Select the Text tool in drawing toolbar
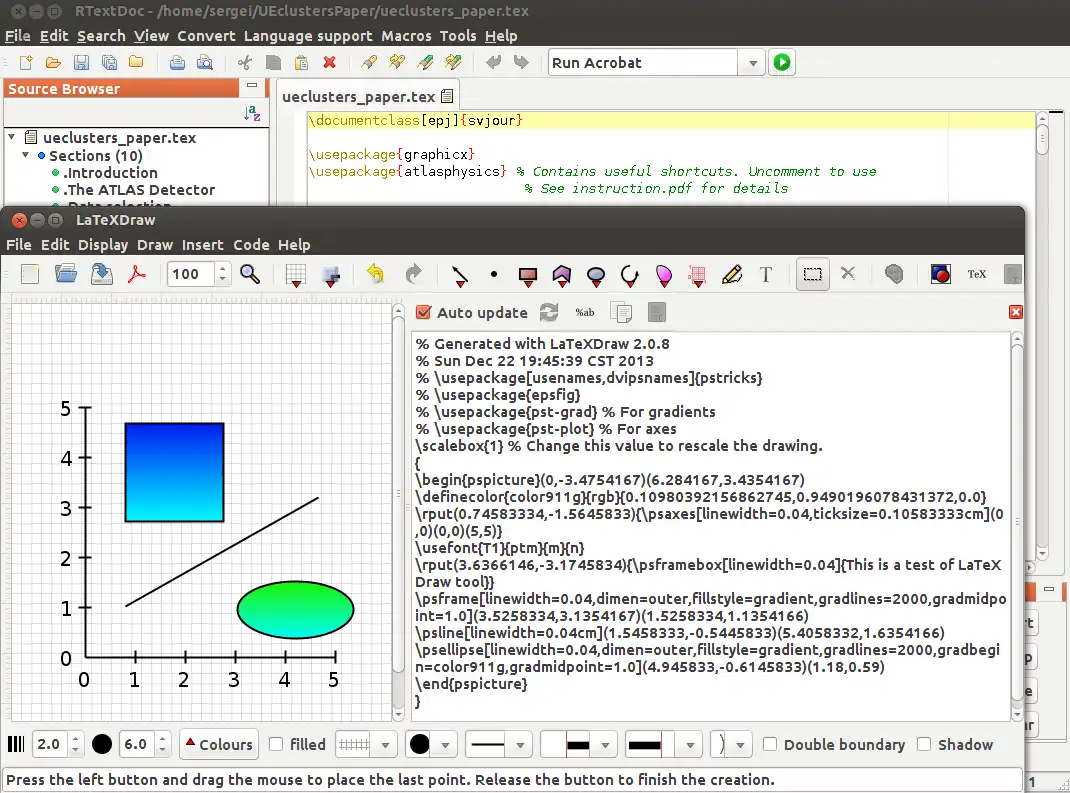 [766, 274]
